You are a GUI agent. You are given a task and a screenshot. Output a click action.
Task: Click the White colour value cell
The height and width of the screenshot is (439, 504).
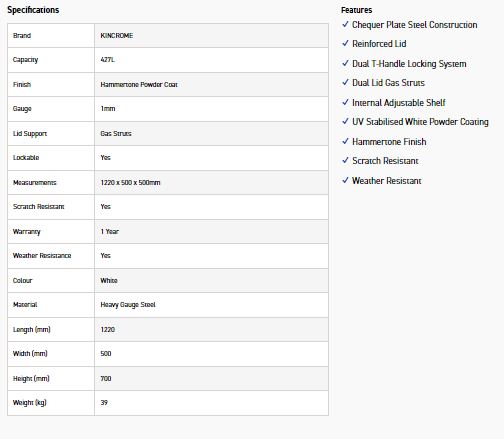point(211,281)
